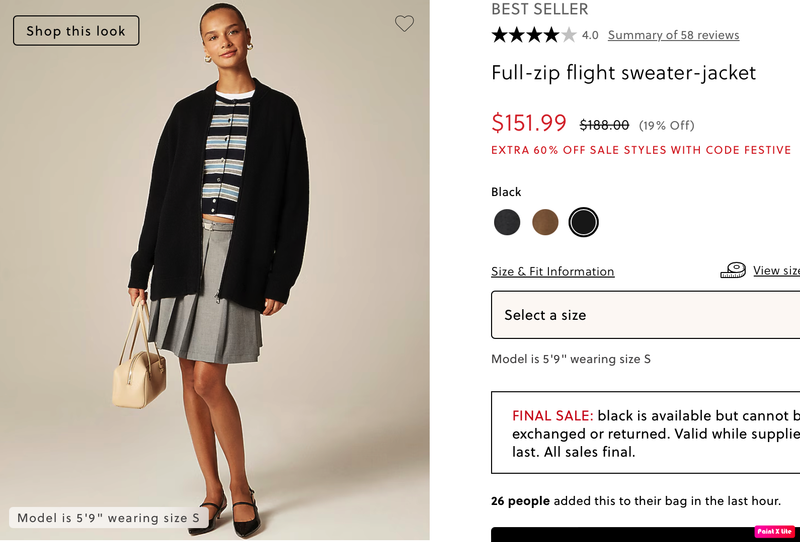Click the model size caption on photo

pos(109,518)
